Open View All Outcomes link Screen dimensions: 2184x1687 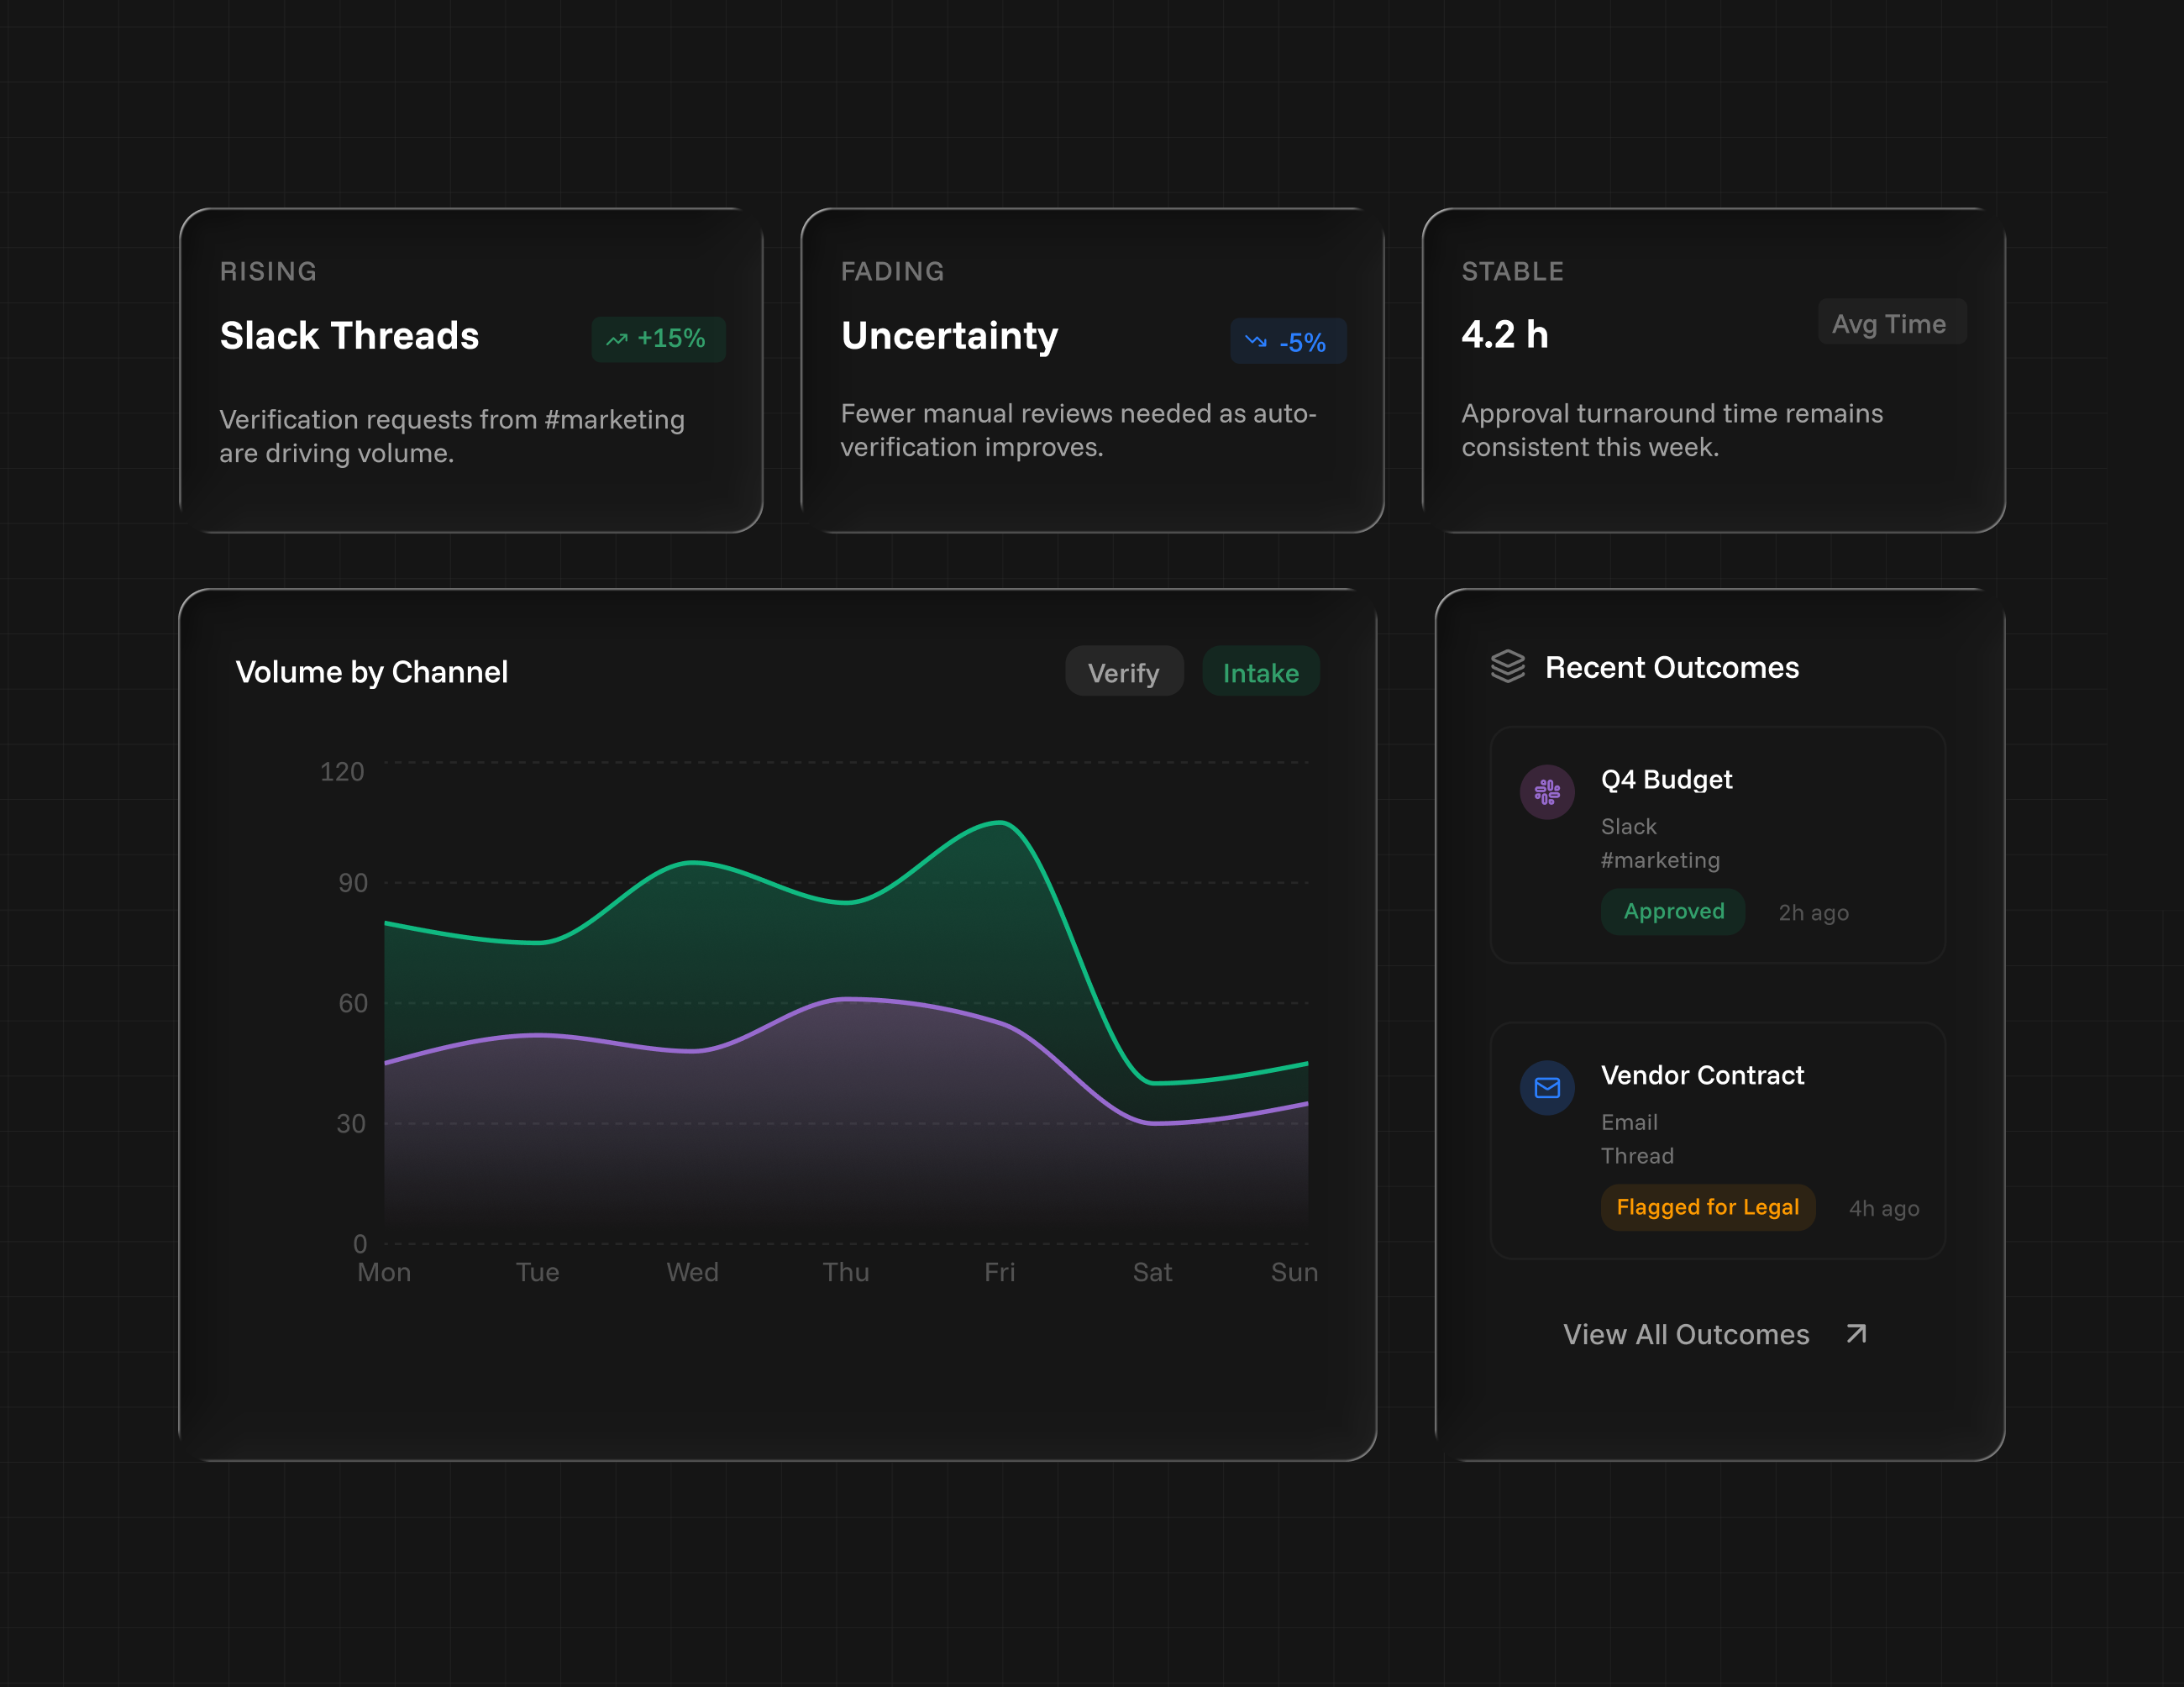coord(1686,1334)
